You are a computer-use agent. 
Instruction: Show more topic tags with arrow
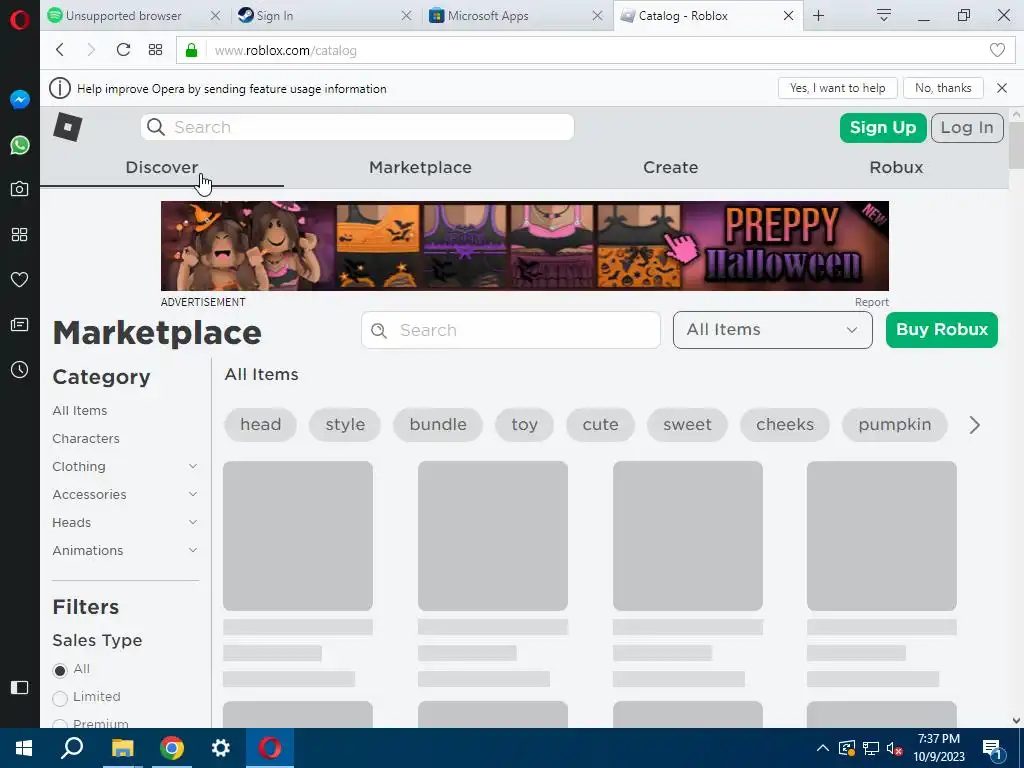[x=974, y=425]
